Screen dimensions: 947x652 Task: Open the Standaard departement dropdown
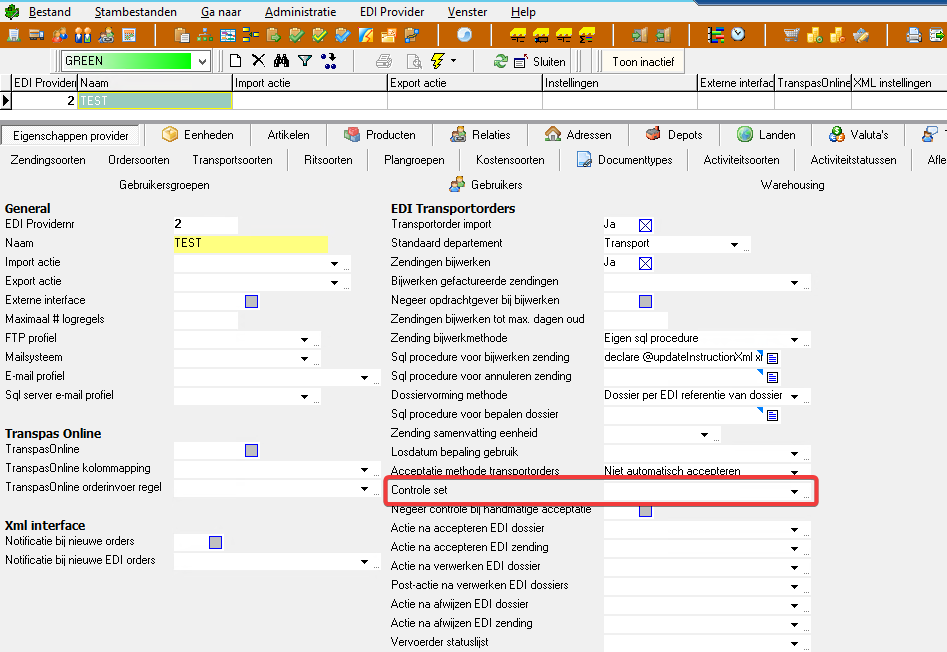coord(734,244)
